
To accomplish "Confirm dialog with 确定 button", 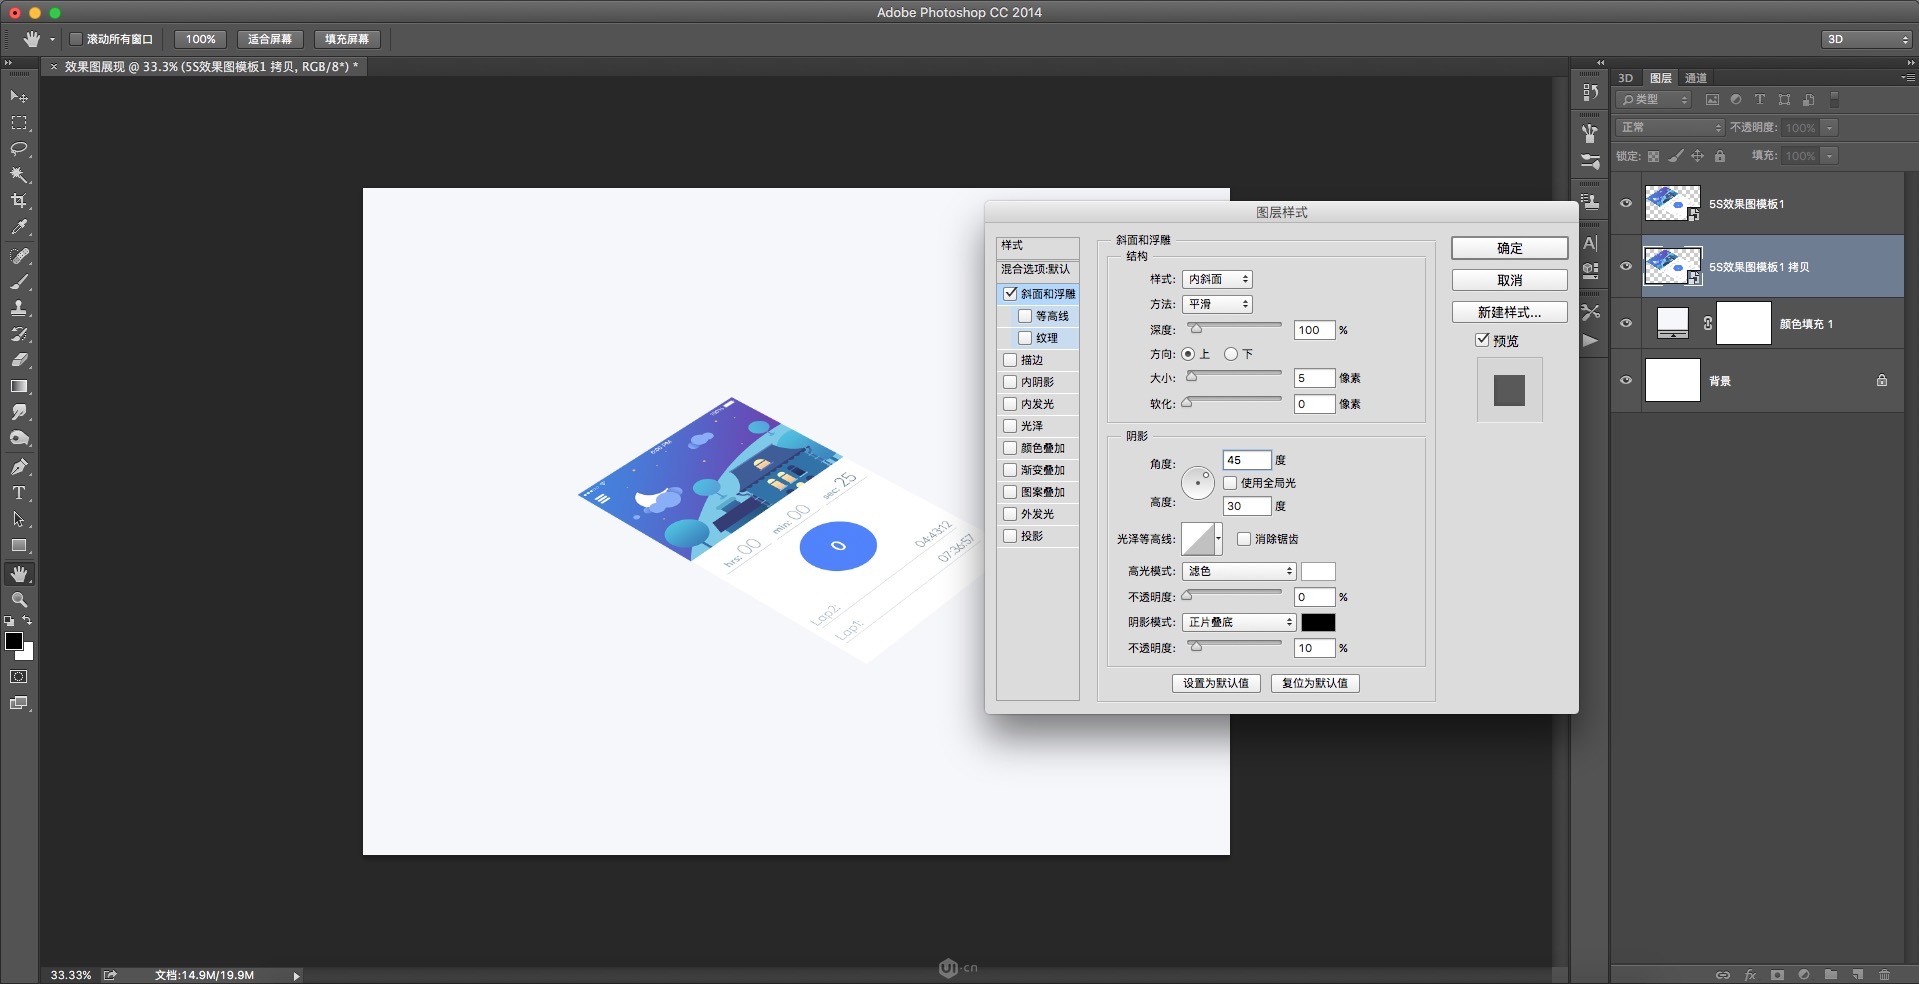I will click(x=1510, y=248).
